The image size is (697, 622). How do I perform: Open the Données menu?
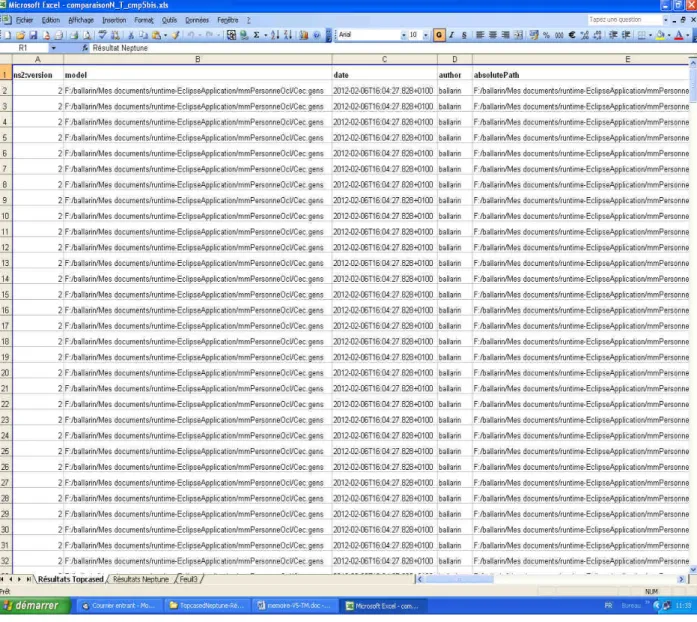197,20
